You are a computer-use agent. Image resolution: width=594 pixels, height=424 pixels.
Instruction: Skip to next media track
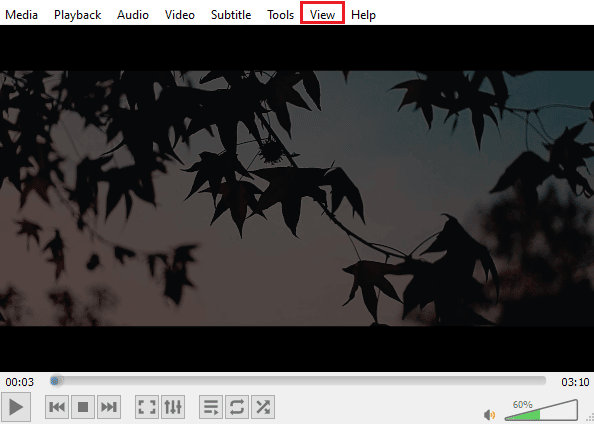point(109,407)
